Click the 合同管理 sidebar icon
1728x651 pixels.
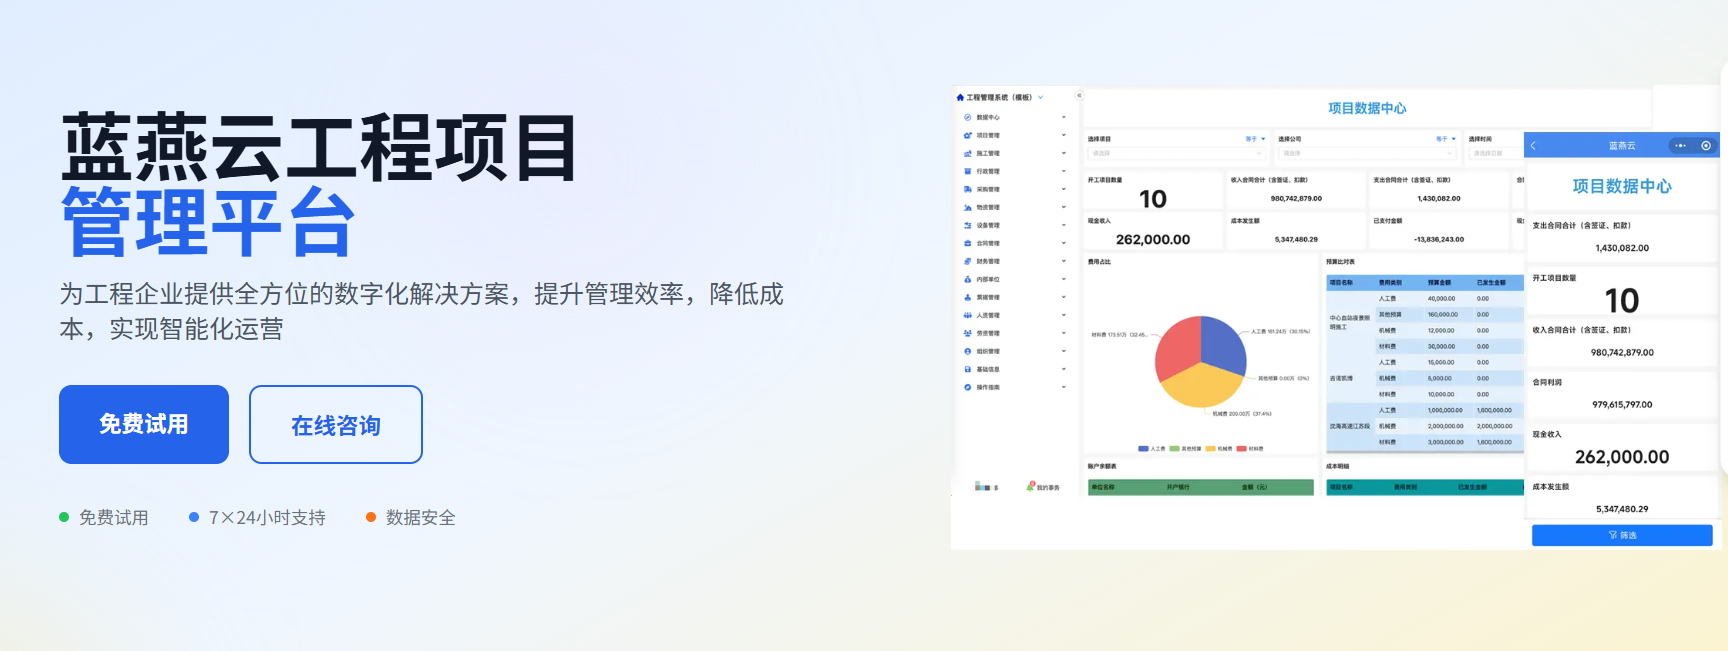click(x=967, y=243)
